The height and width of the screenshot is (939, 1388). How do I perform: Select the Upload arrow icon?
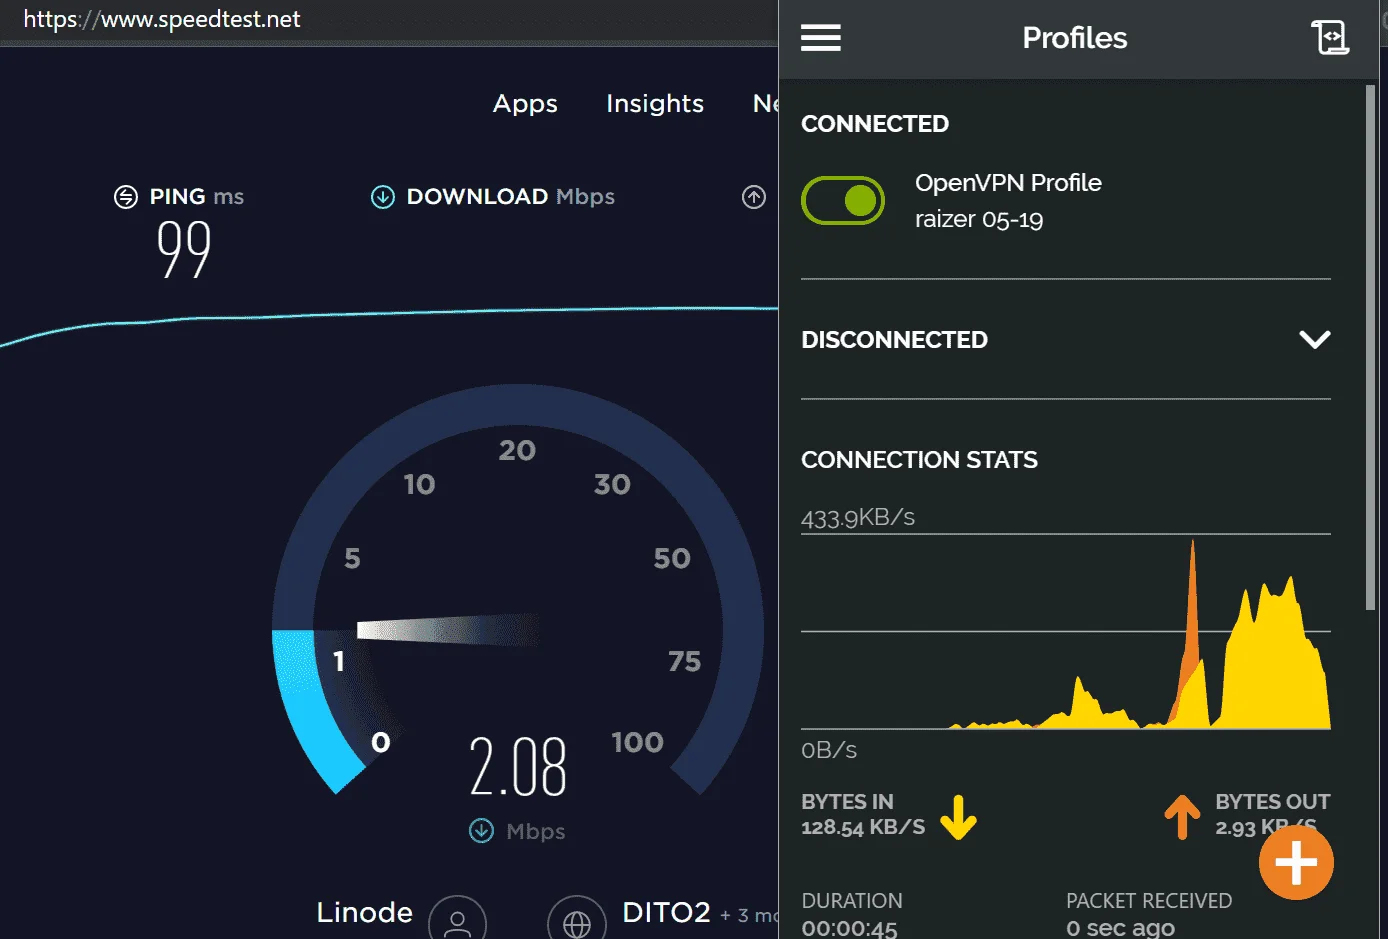[754, 197]
